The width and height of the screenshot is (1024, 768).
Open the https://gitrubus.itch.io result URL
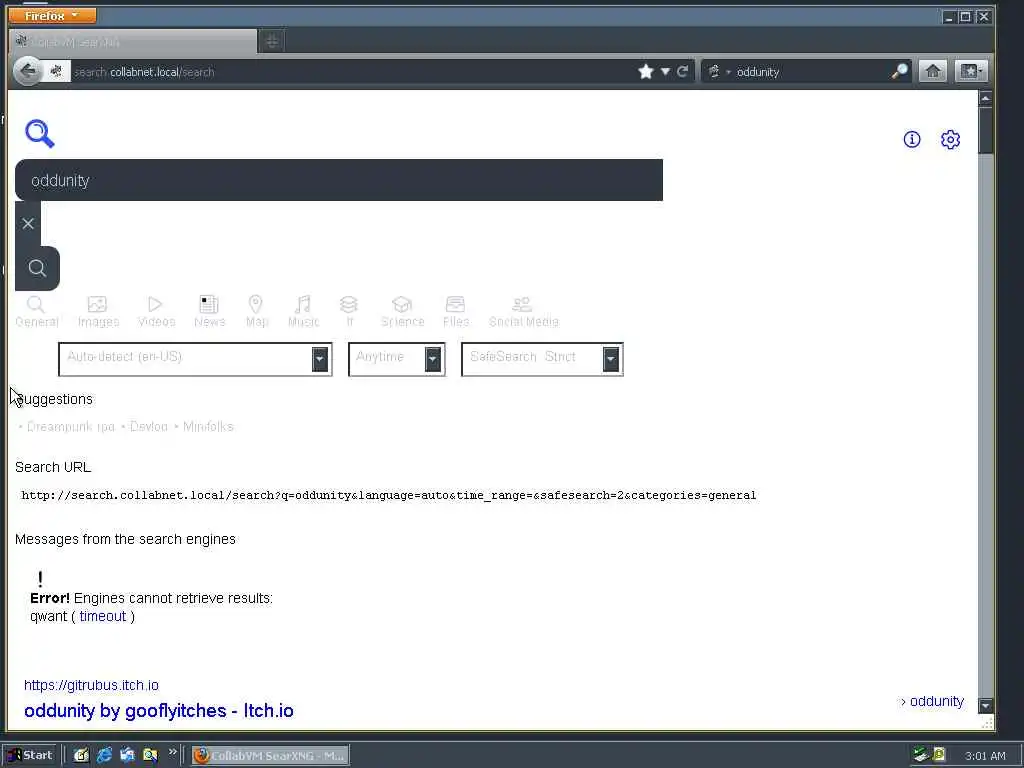pos(91,684)
